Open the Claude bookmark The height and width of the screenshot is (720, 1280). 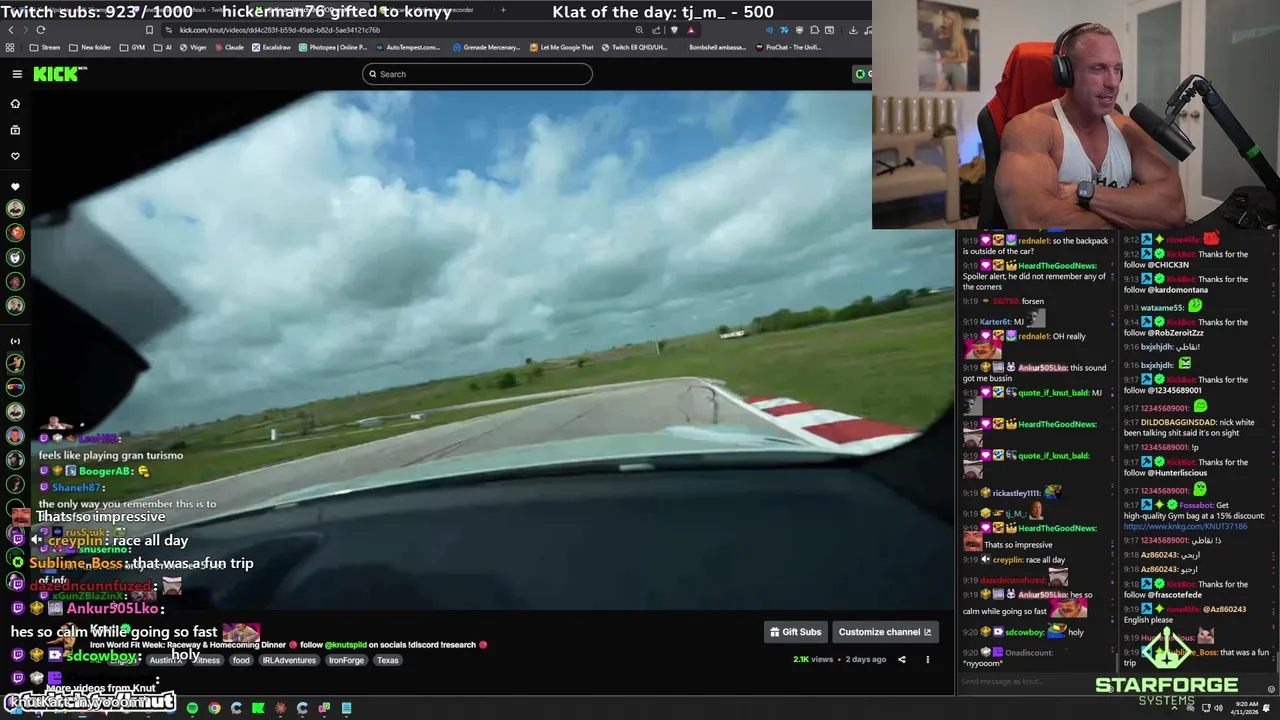point(228,47)
